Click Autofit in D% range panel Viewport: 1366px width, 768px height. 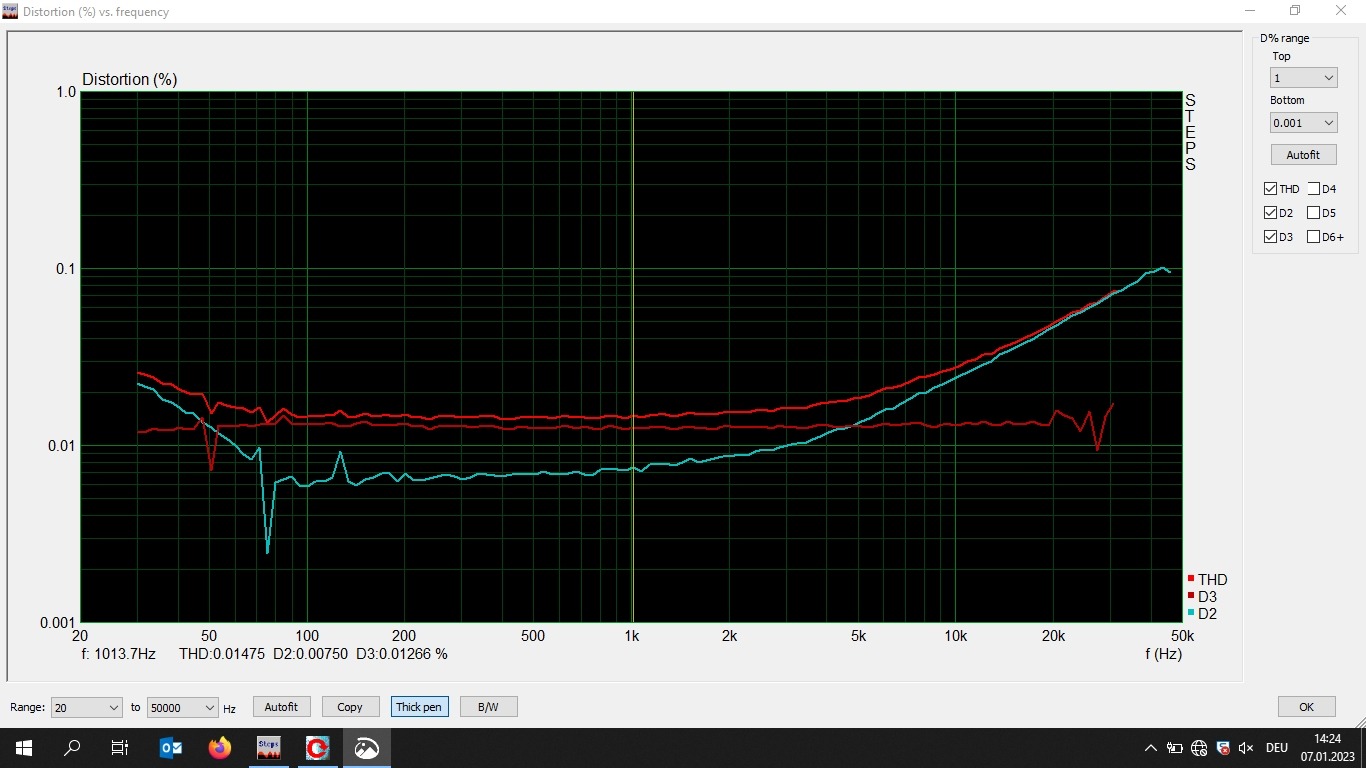point(1303,155)
